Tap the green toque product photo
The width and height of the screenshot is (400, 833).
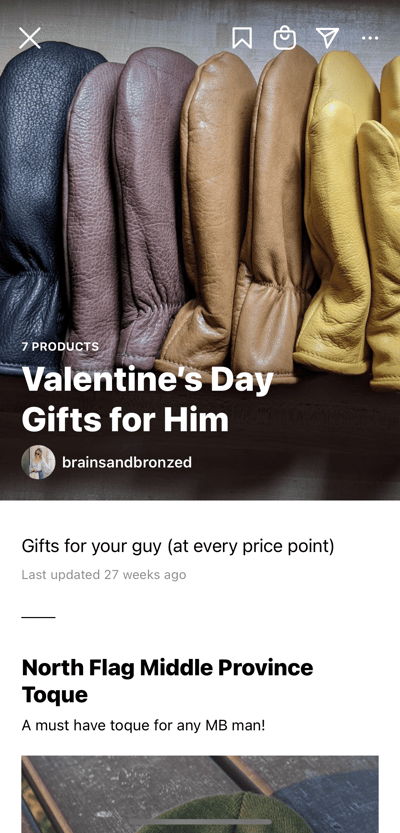pyautogui.click(x=200, y=794)
